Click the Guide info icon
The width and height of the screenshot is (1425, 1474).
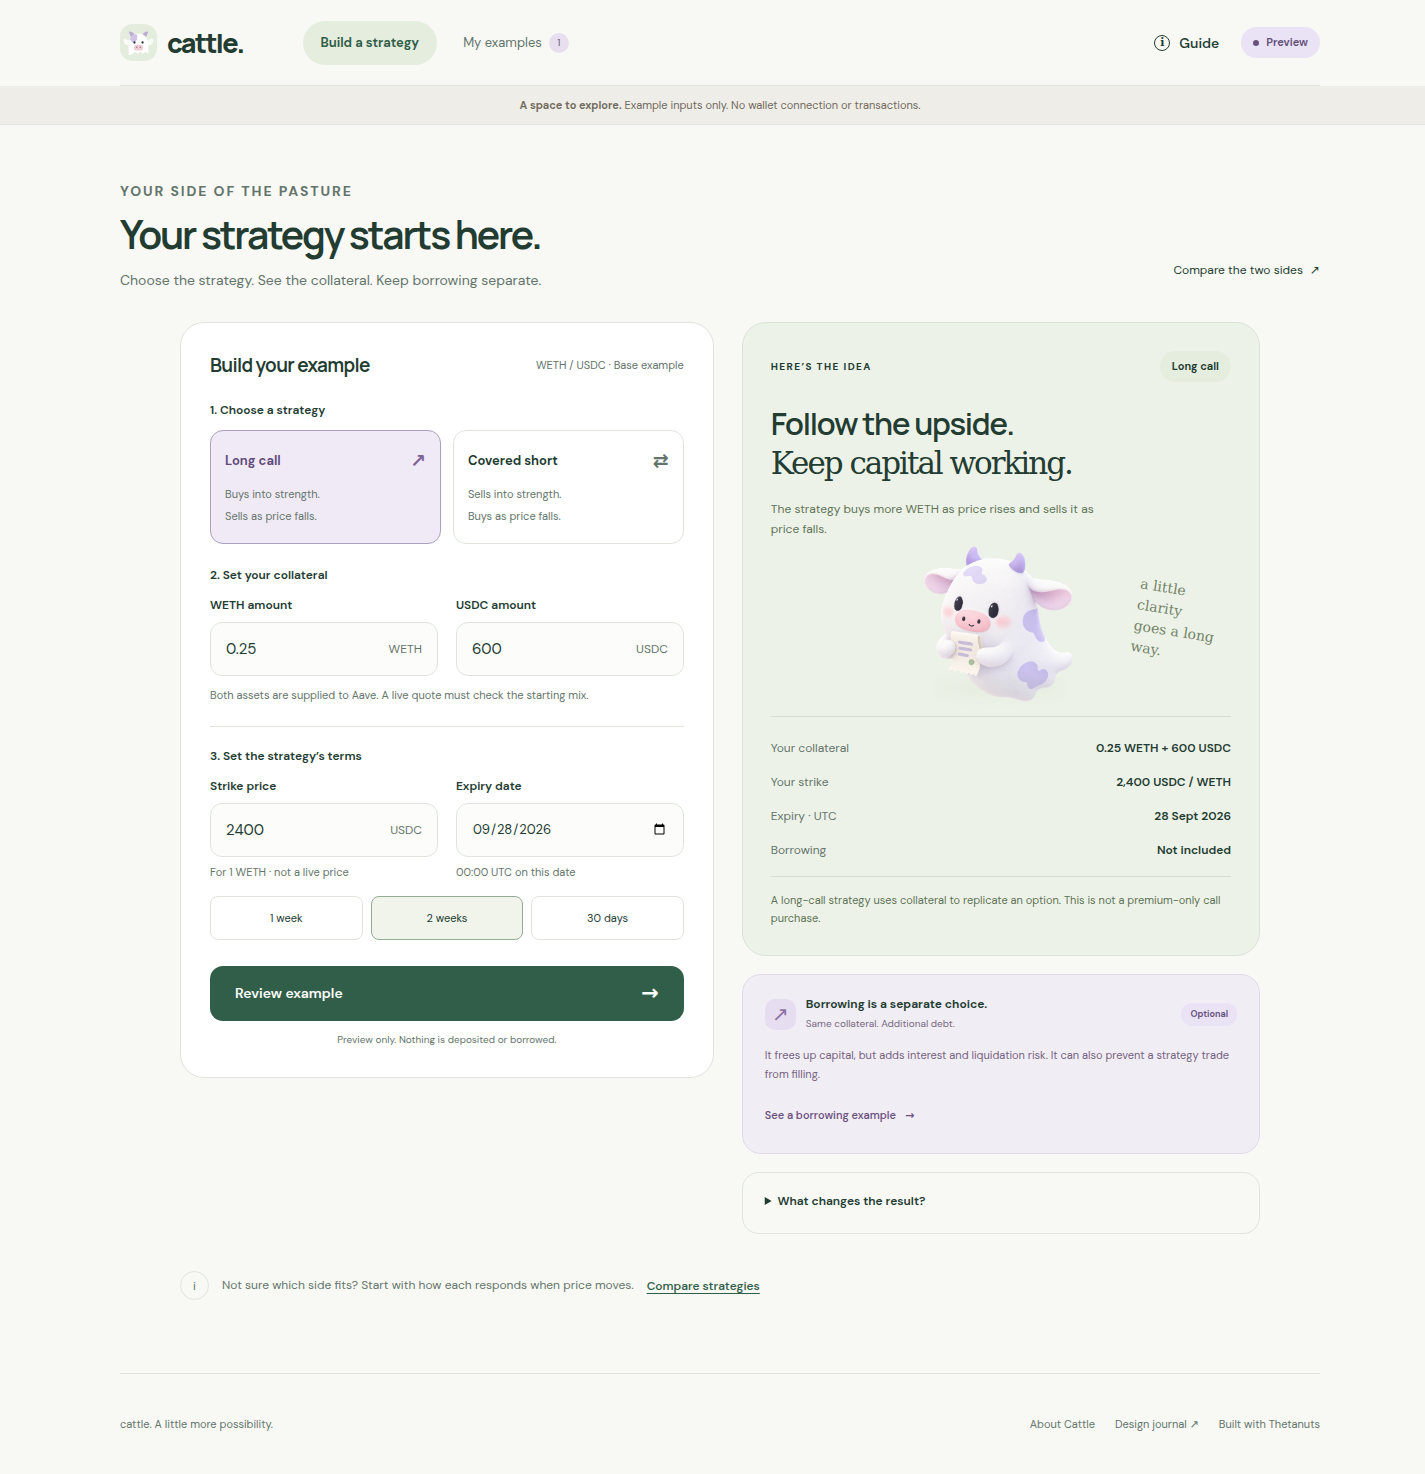[x=1162, y=43]
